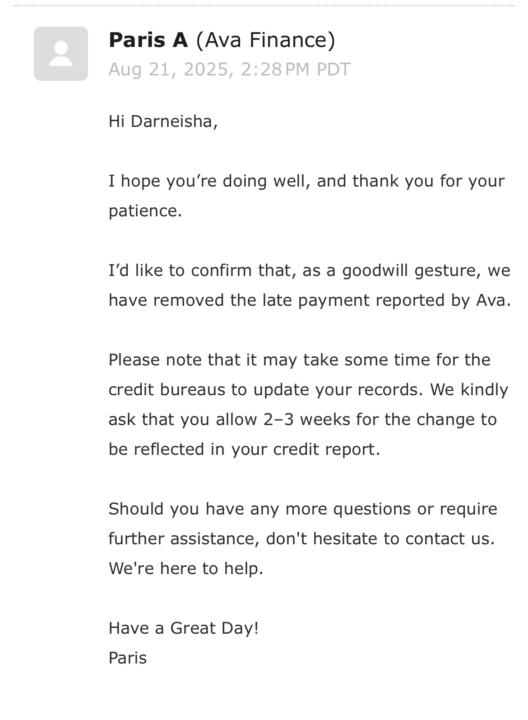Select the 'thank you for your patience' sentence

tap(306, 196)
